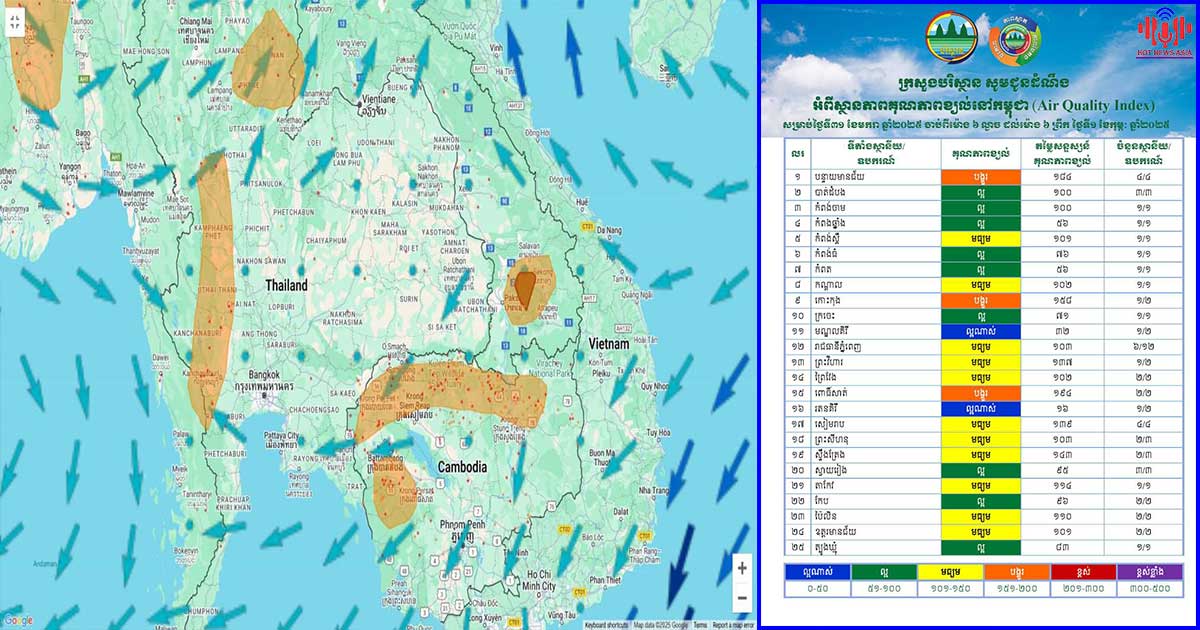Open the map Terms link
The width and height of the screenshot is (1200, 630).
[700, 625]
